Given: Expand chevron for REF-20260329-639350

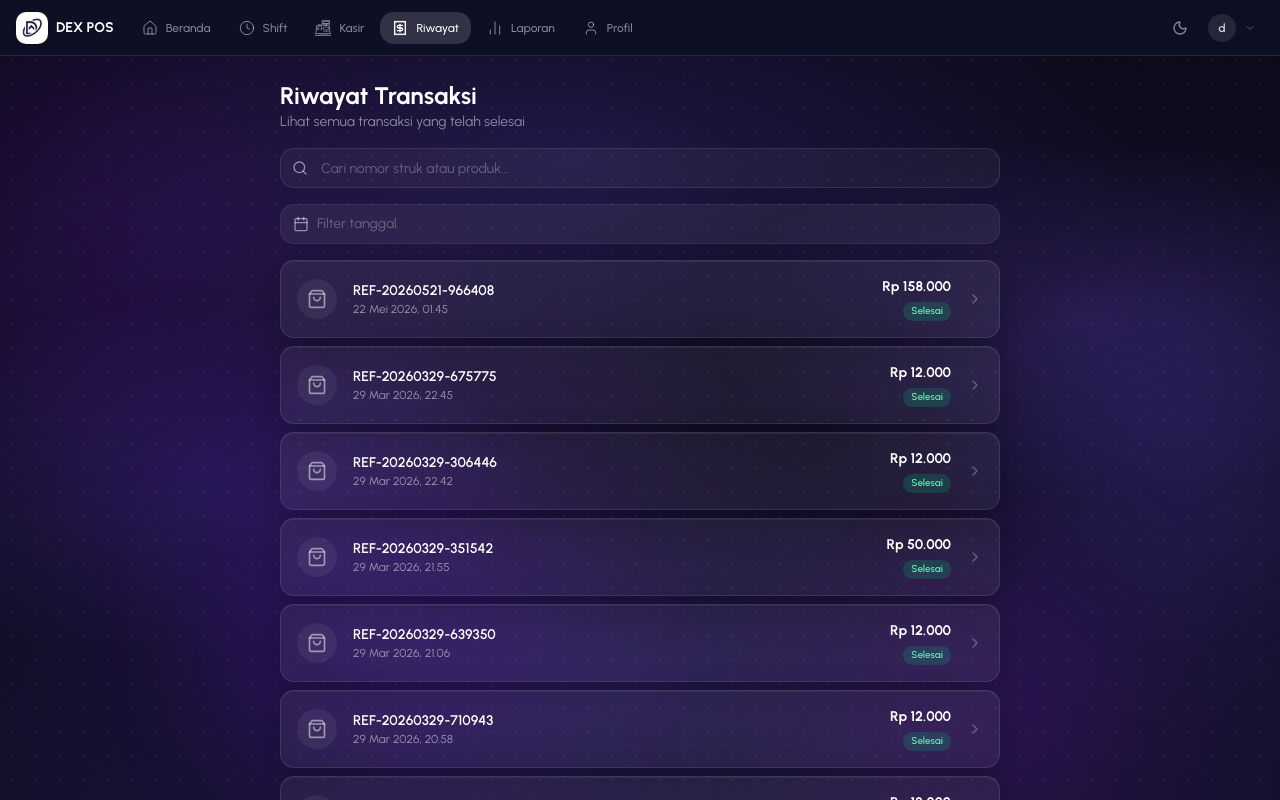Looking at the screenshot, I should (x=975, y=643).
